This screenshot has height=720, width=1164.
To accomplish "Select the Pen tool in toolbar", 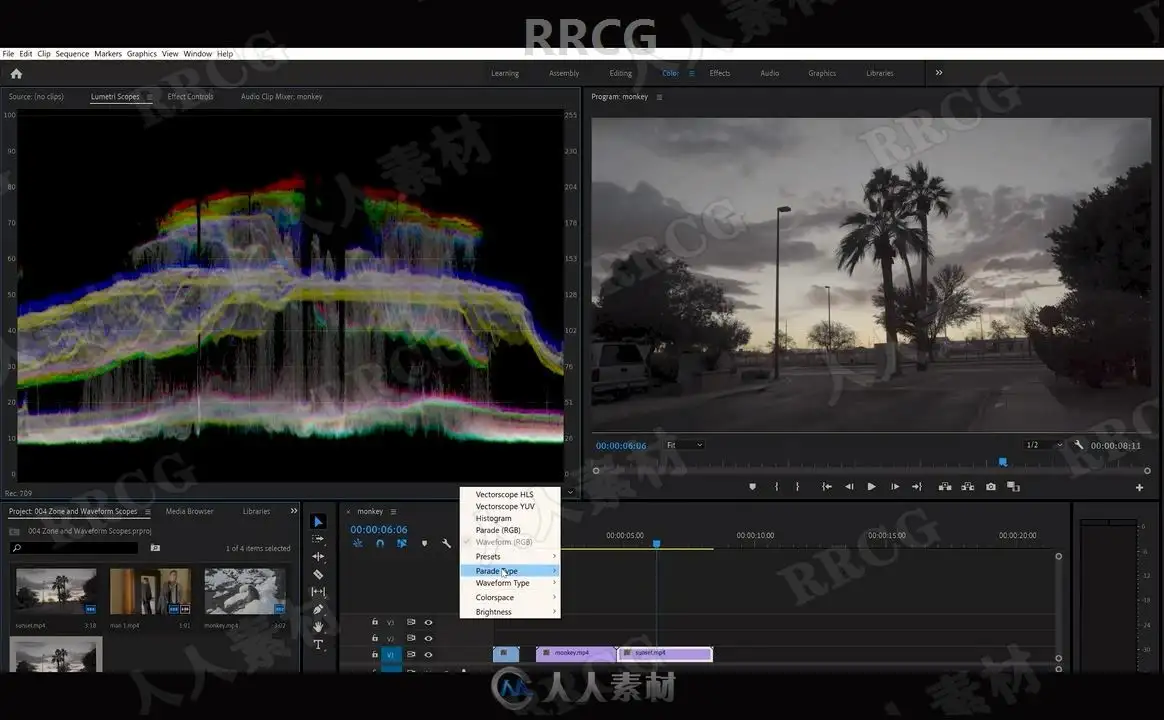I will pyautogui.click(x=318, y=609).
